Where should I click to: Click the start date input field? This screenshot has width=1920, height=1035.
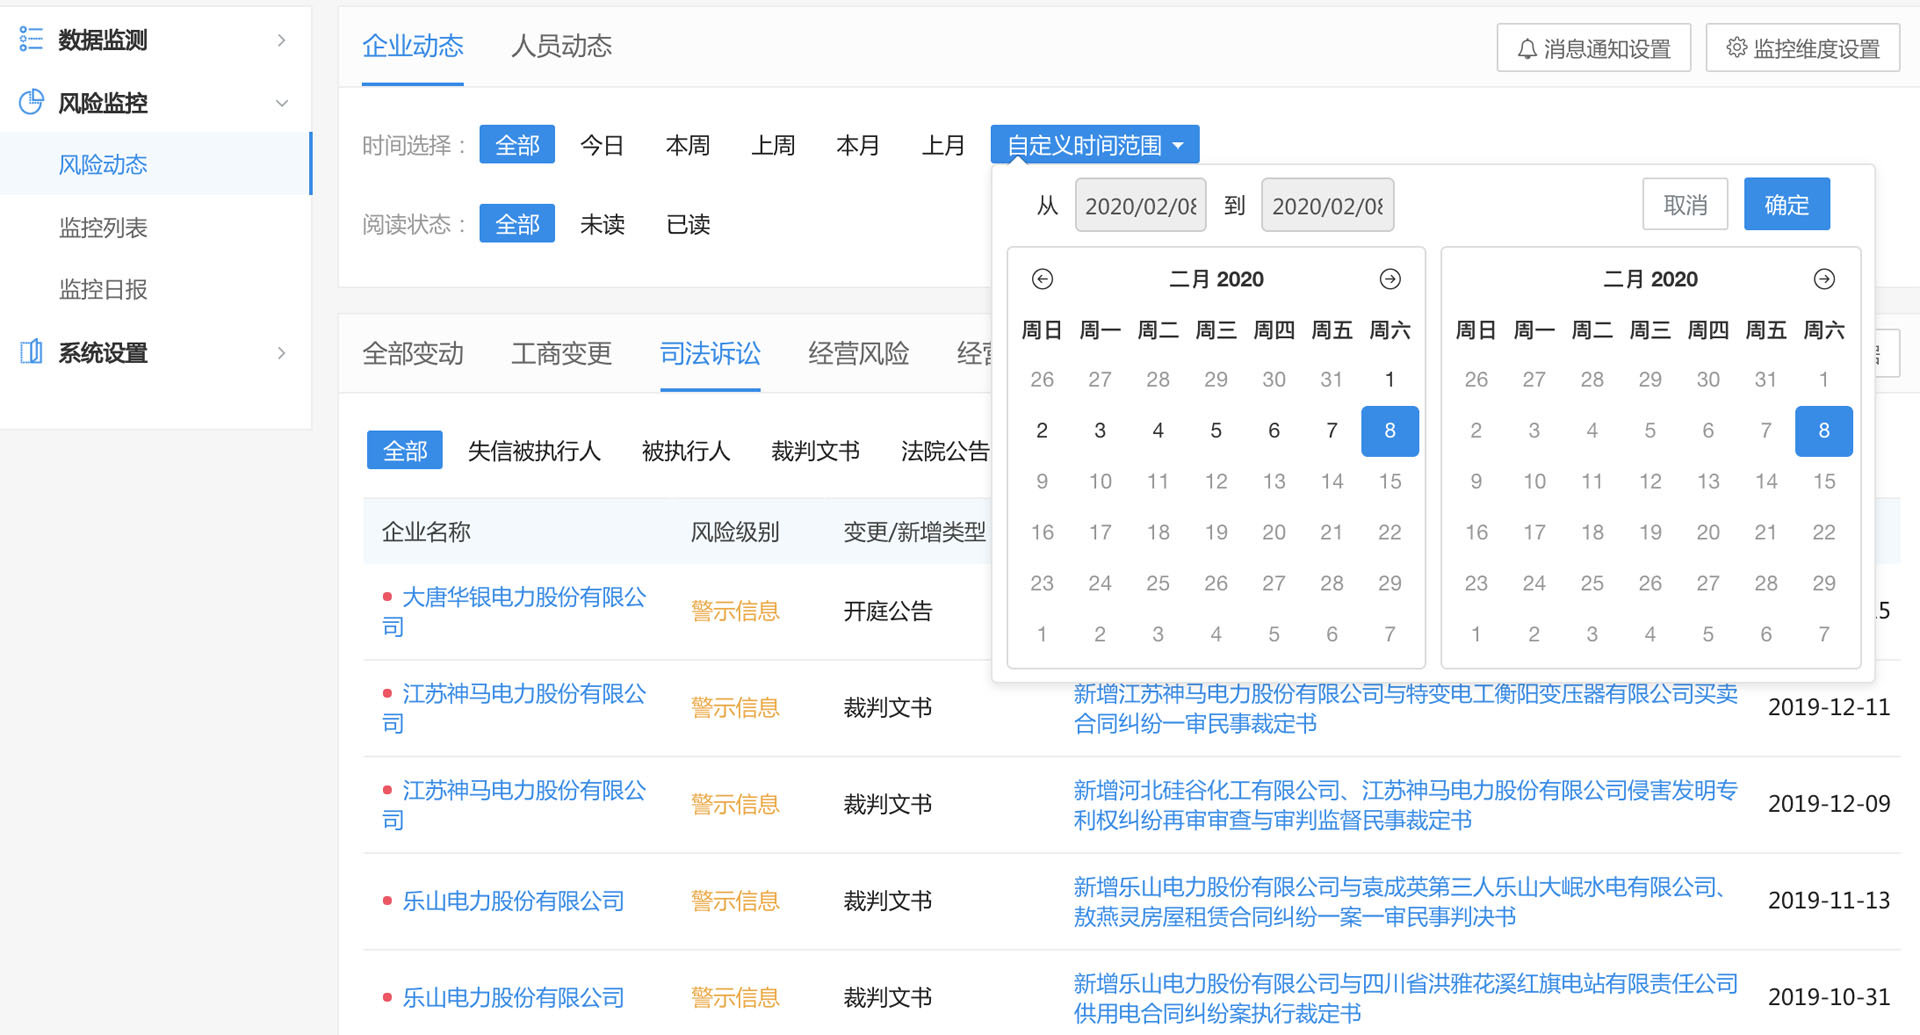coord(1140,206)
